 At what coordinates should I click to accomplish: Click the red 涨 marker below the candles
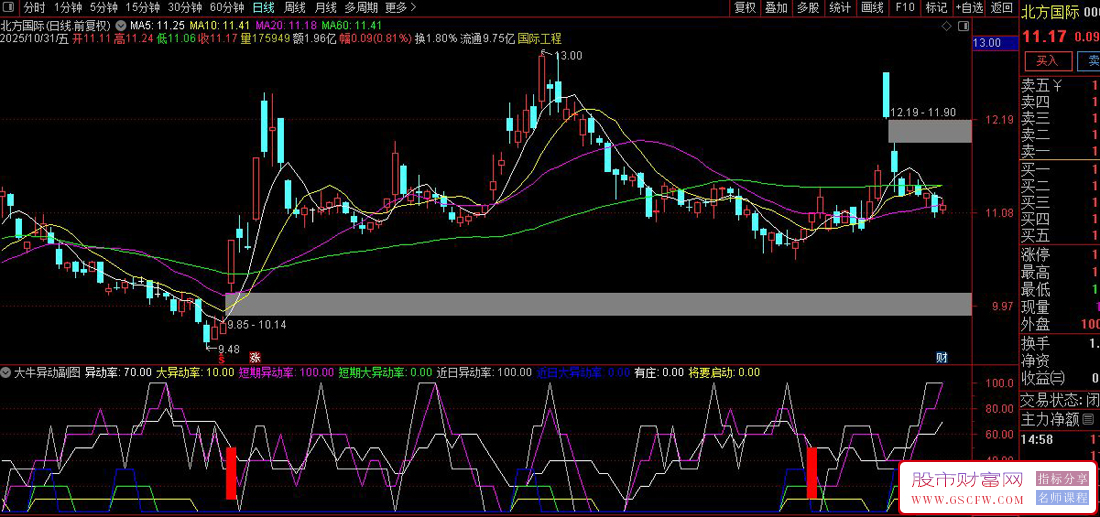click(x=255, y=357)
